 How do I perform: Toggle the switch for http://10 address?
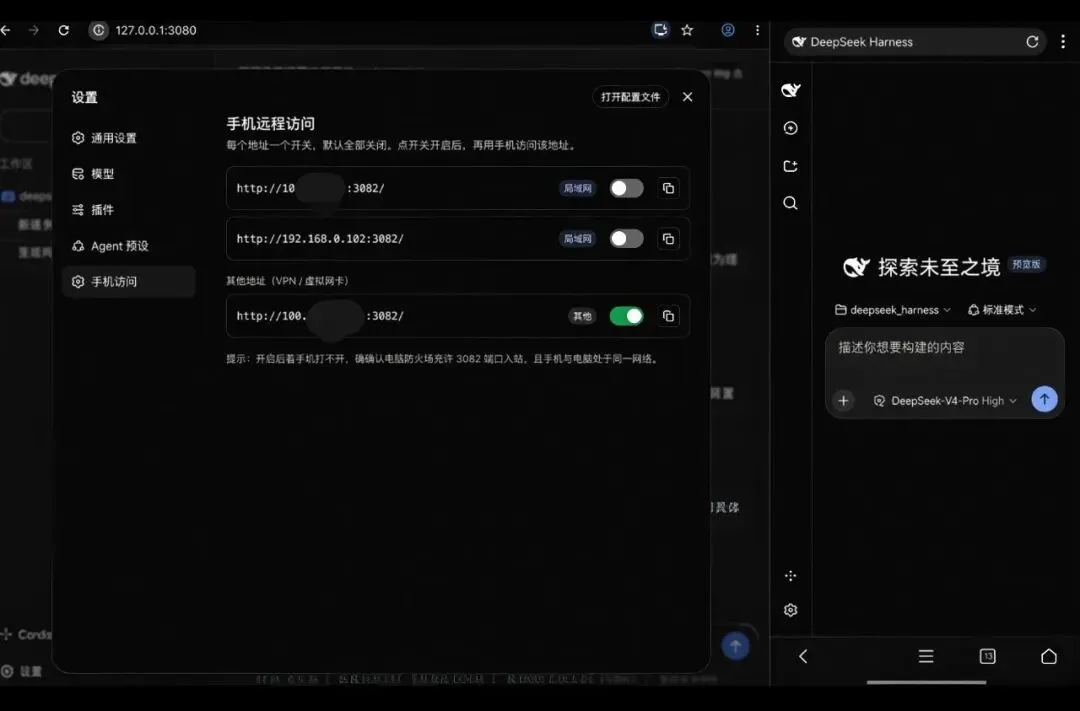tap(627, 188)
